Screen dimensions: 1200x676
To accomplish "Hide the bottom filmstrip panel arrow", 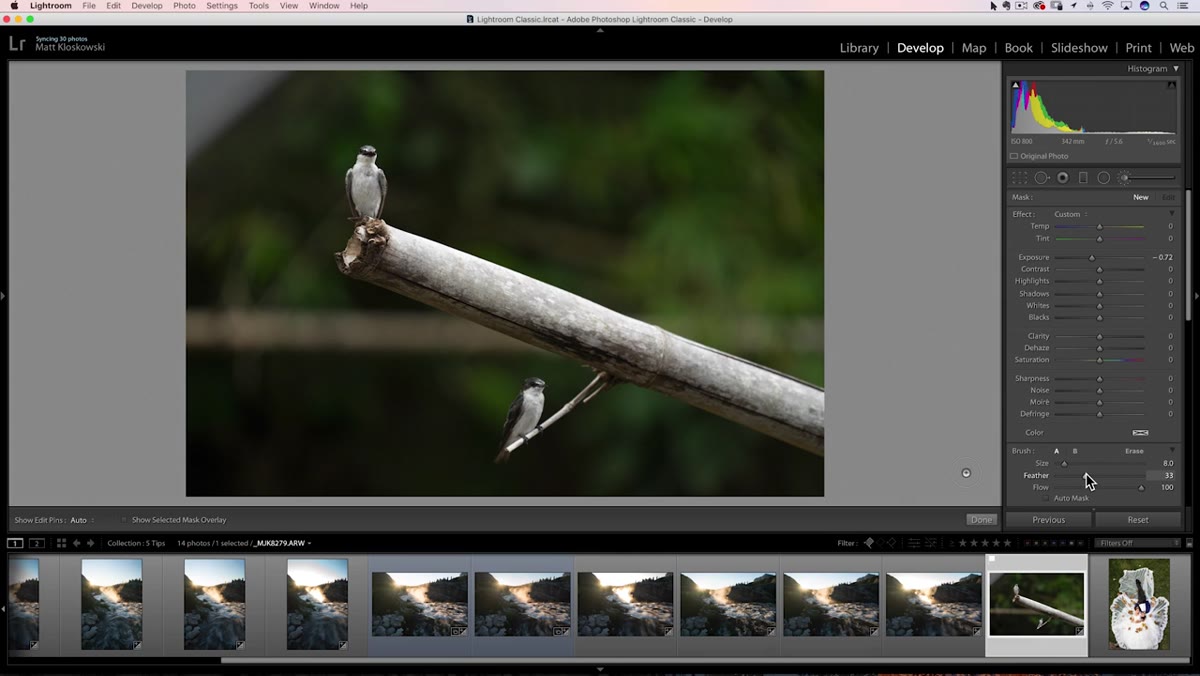I will point(600,669).
